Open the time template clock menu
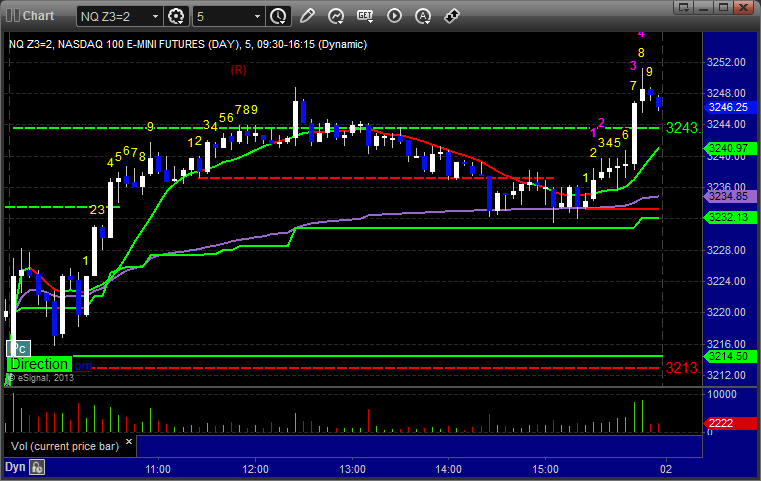Screen dimensions: 761x481 pyautogui.click(x=279, y=17)
